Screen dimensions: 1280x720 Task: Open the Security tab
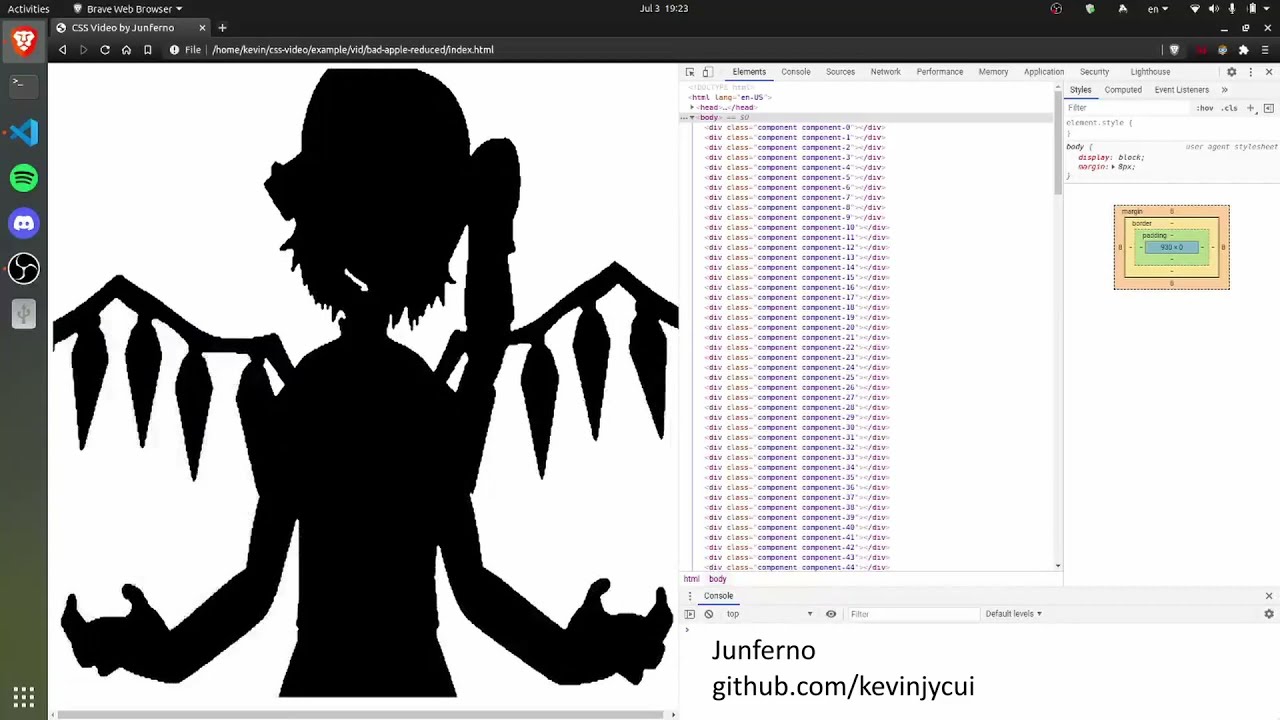[1094, 72]
